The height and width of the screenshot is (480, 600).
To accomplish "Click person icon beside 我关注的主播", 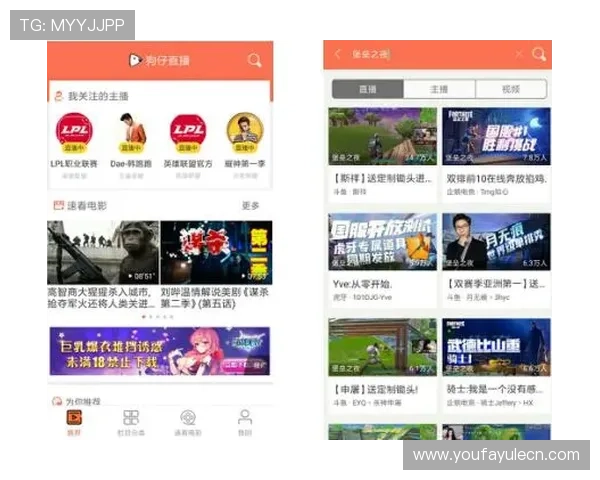I will 59,96.
